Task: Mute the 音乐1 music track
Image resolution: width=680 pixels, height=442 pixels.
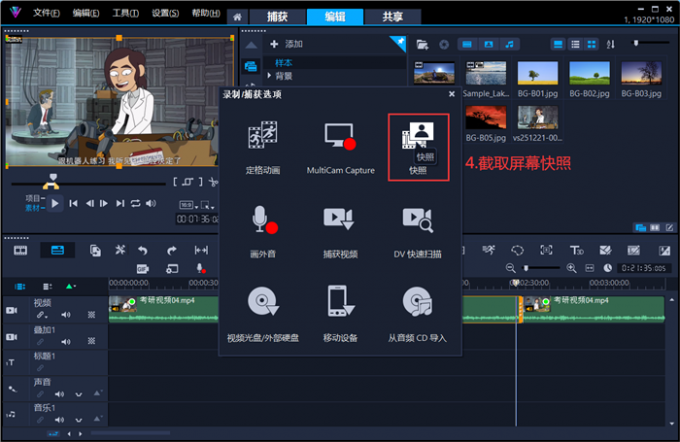Action: point(59,419)
